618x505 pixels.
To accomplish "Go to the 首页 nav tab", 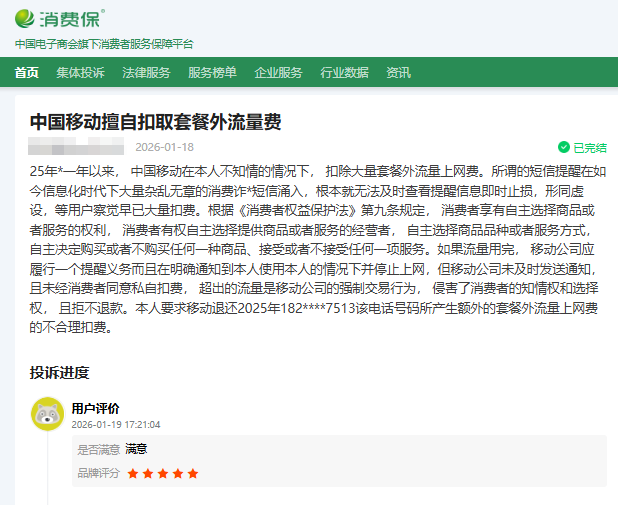I will pyautogui.click(x=27, y=72).
